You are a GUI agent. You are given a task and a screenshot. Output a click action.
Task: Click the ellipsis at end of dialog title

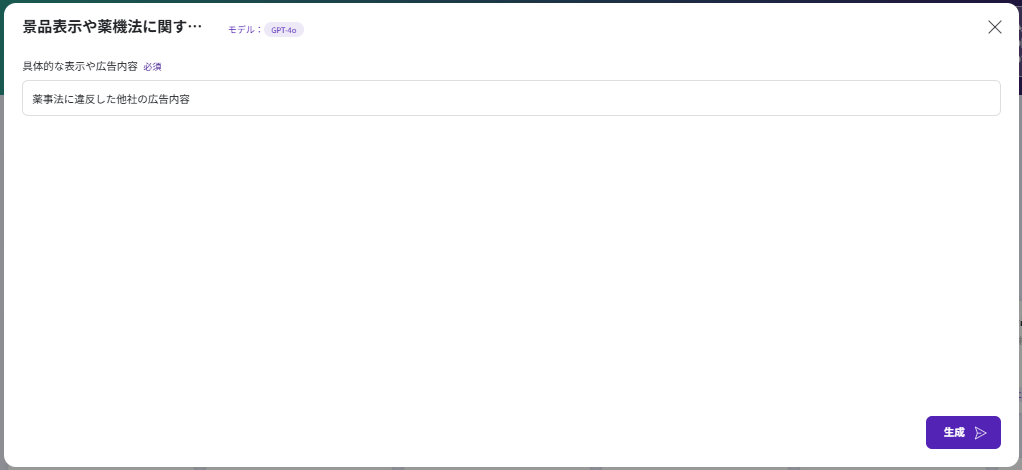point(195,28)
